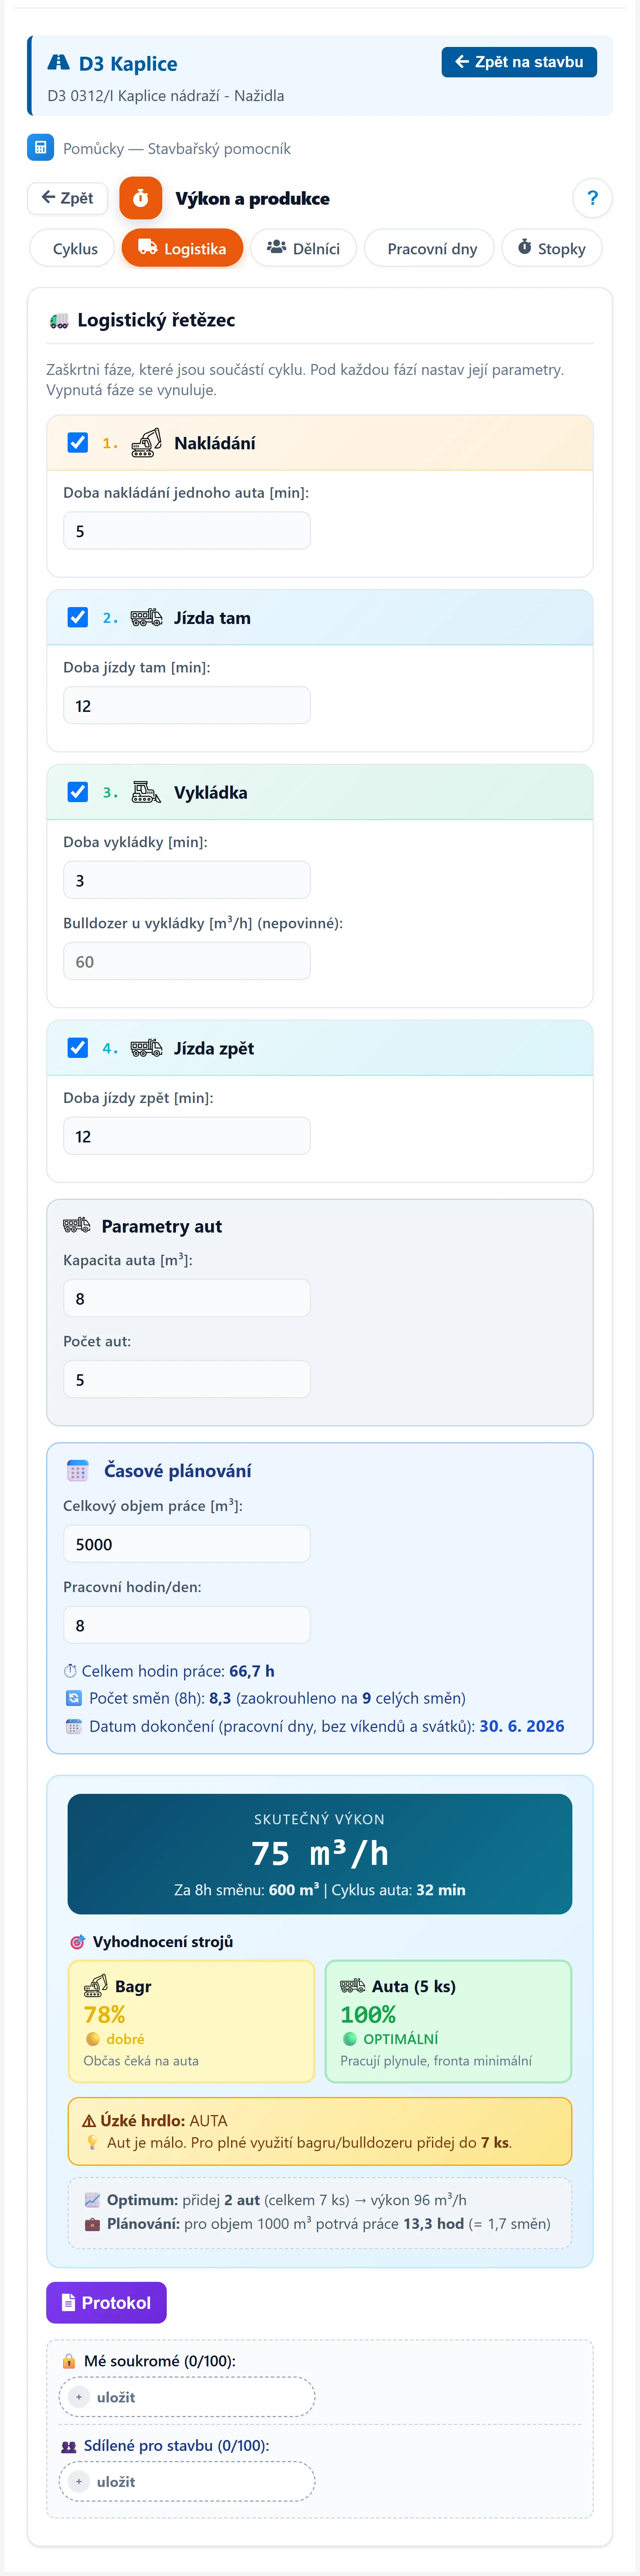Click the truck icon in Parametry aut heading
Viewport: 640px width, 2576px height.
point(77,1226)
